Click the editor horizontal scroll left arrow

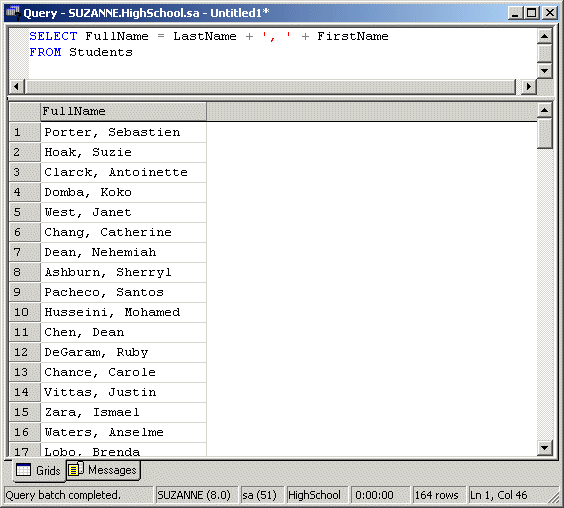click(16, 87)
